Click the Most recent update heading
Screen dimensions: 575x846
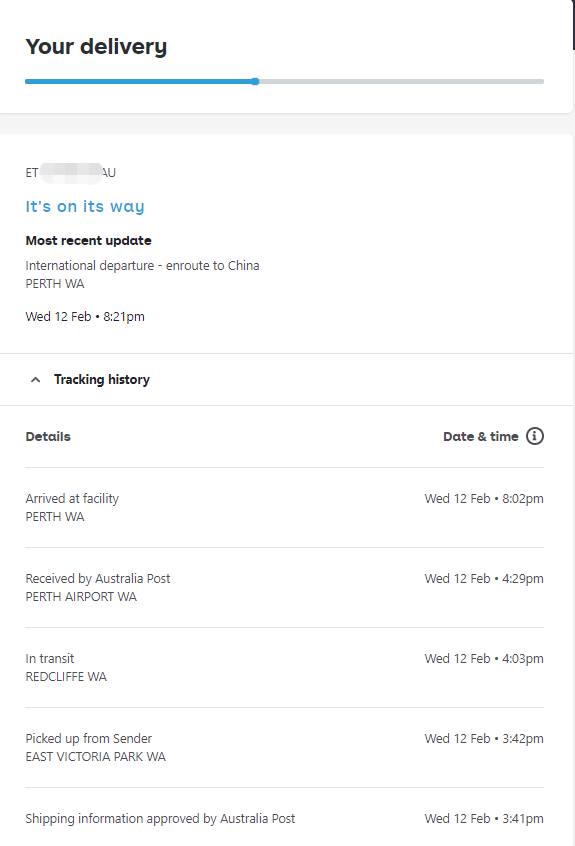(88, 241)
